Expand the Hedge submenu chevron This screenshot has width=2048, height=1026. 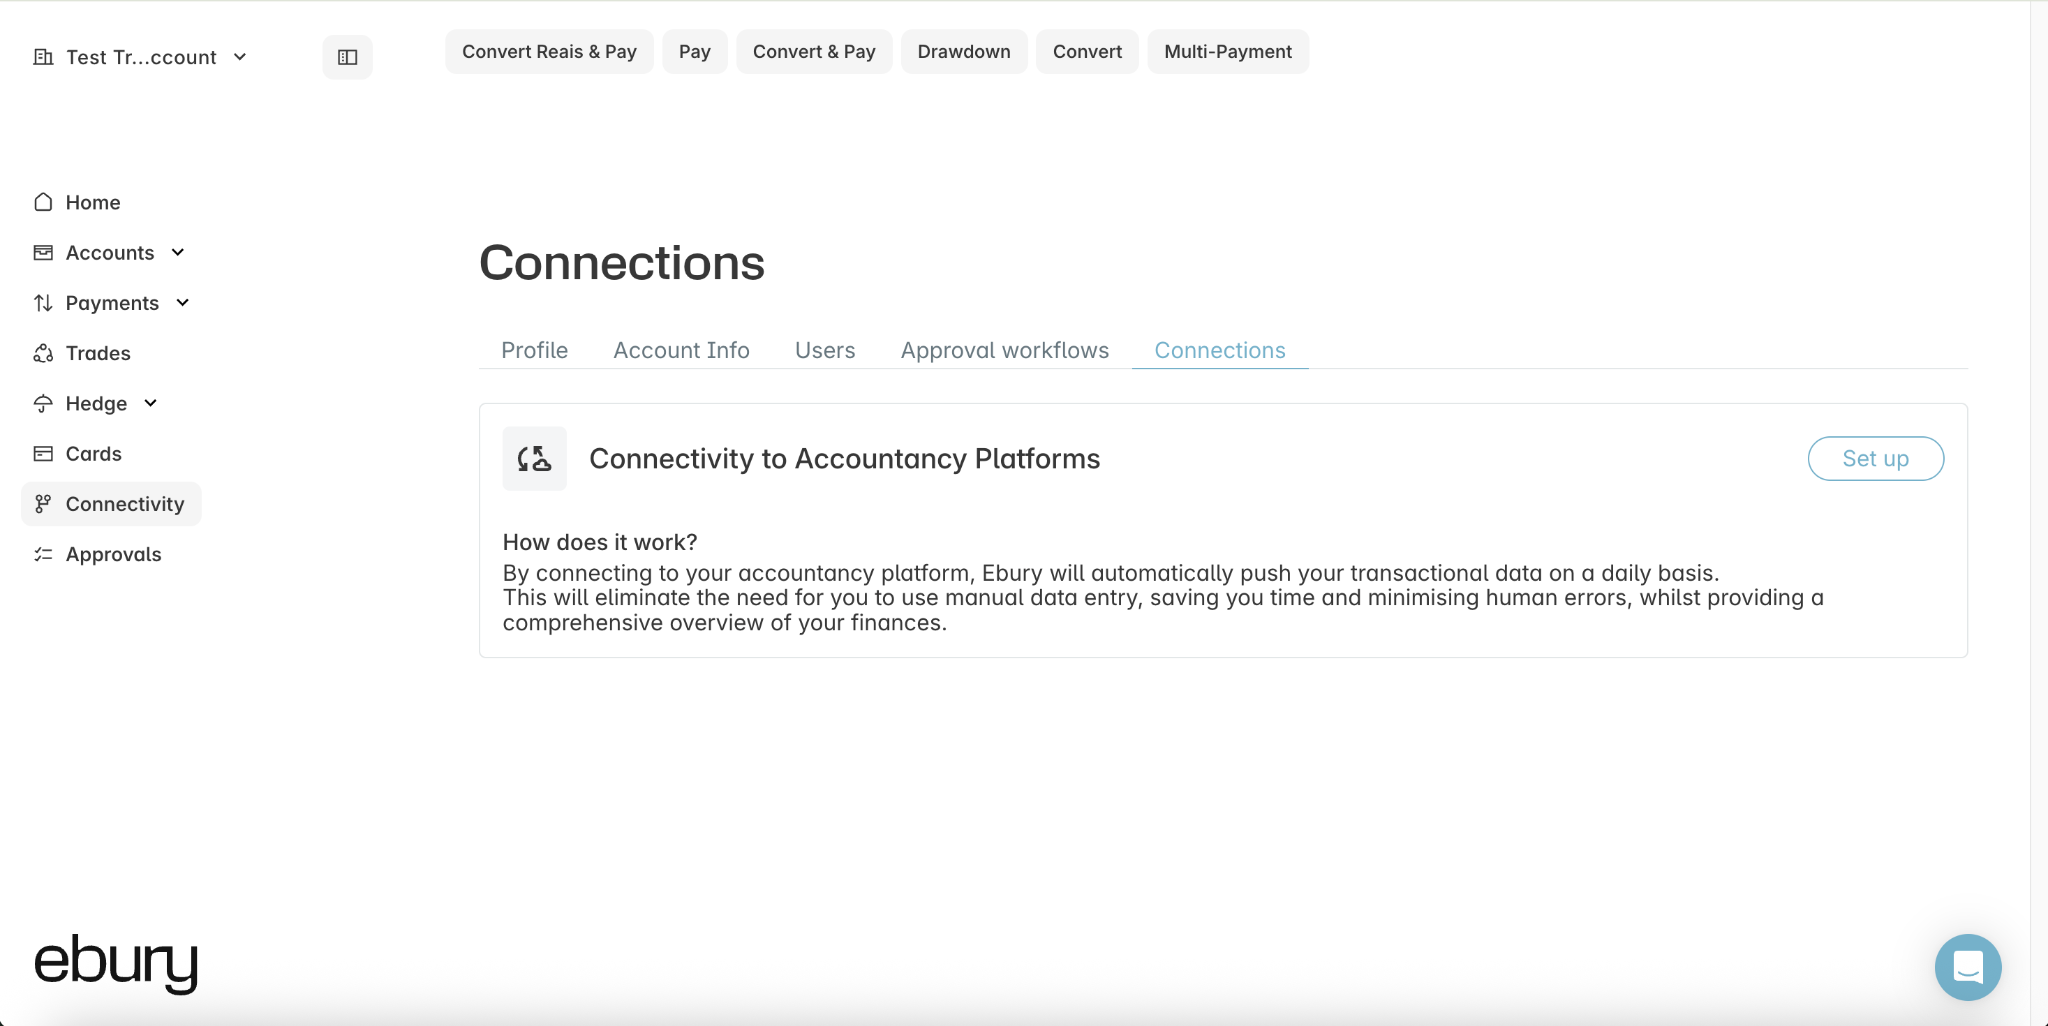pyautogui.click(x=151, y=403)
